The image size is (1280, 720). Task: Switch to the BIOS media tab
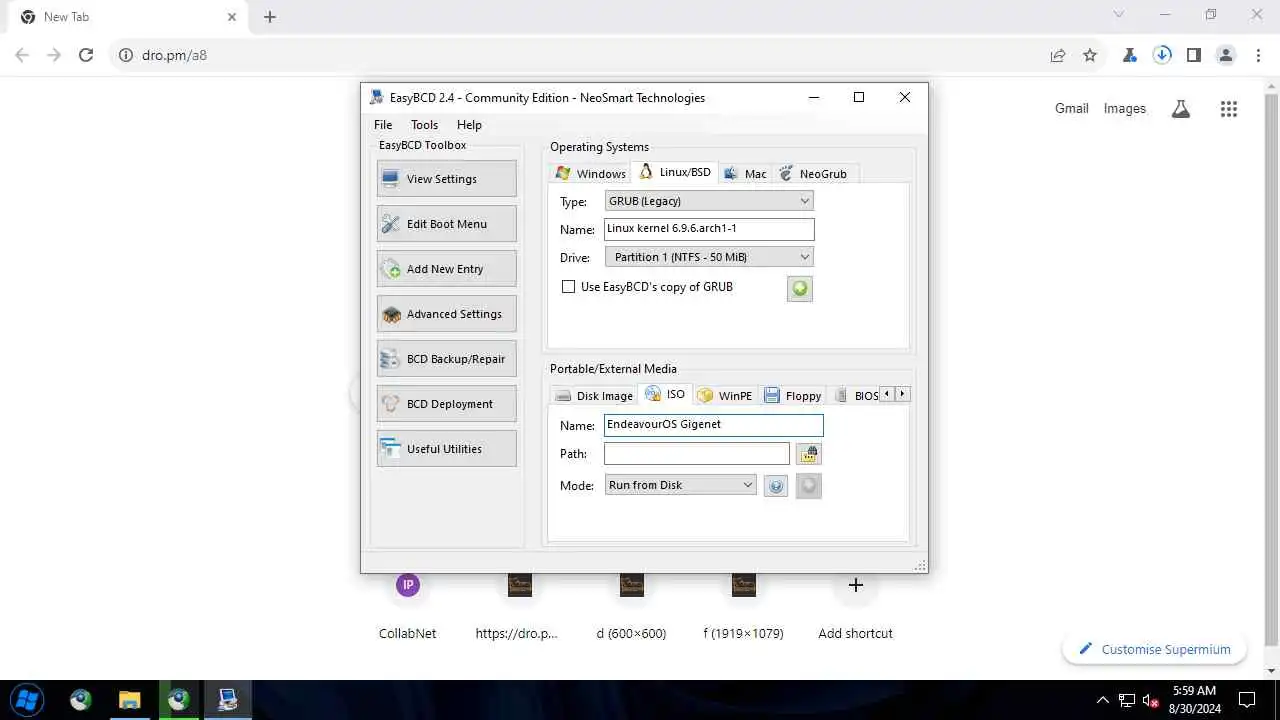click(856, 396)
